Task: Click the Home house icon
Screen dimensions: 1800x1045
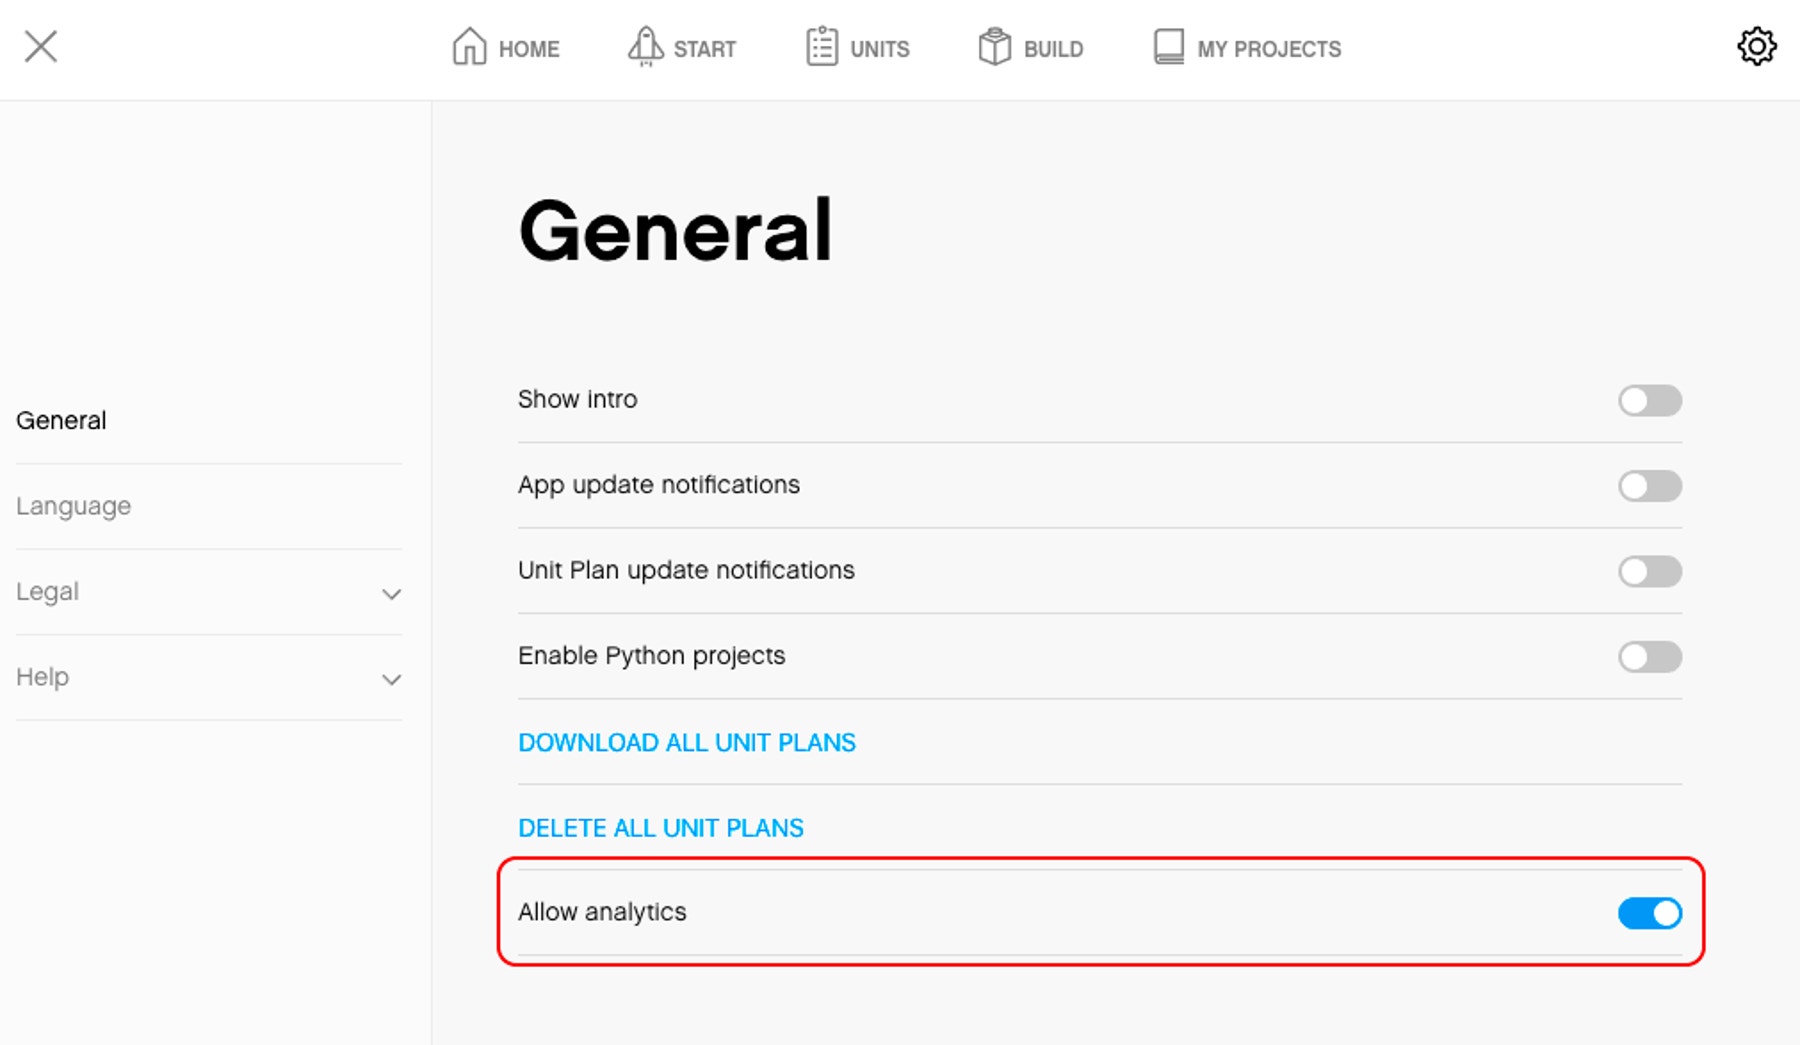Action: click(468, 46)
